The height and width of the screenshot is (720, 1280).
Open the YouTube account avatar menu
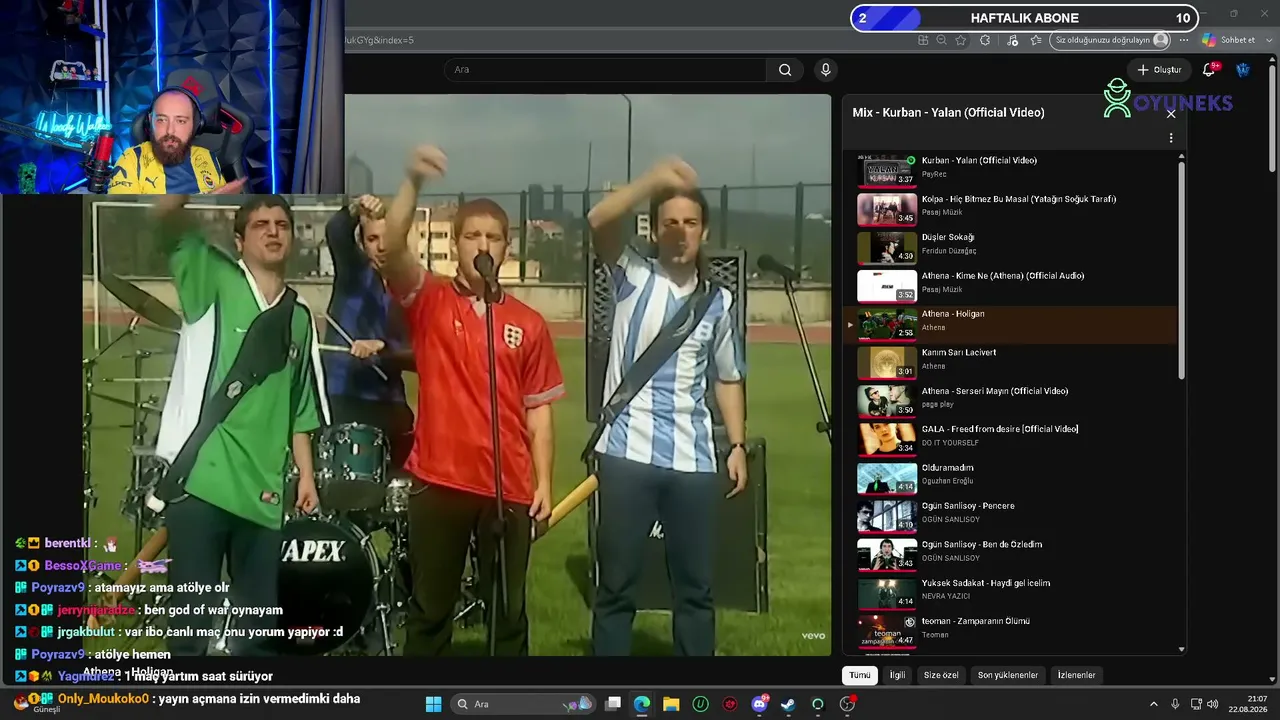(x=1243, y=69)
